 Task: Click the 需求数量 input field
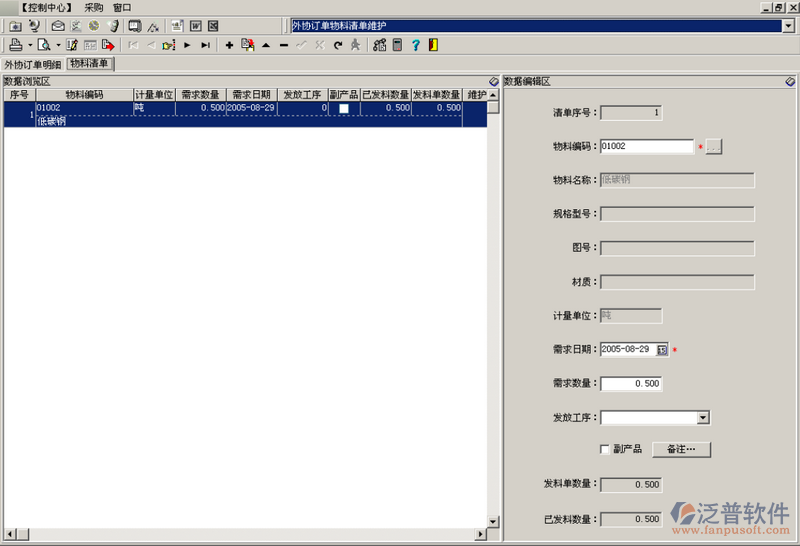click(631, 384)
